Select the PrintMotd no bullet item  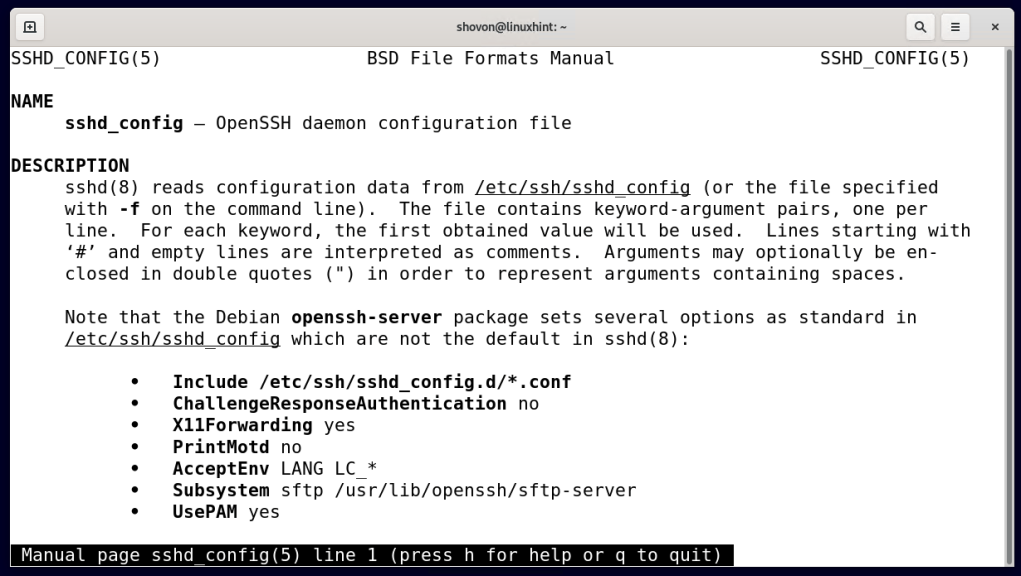[243, 447]
